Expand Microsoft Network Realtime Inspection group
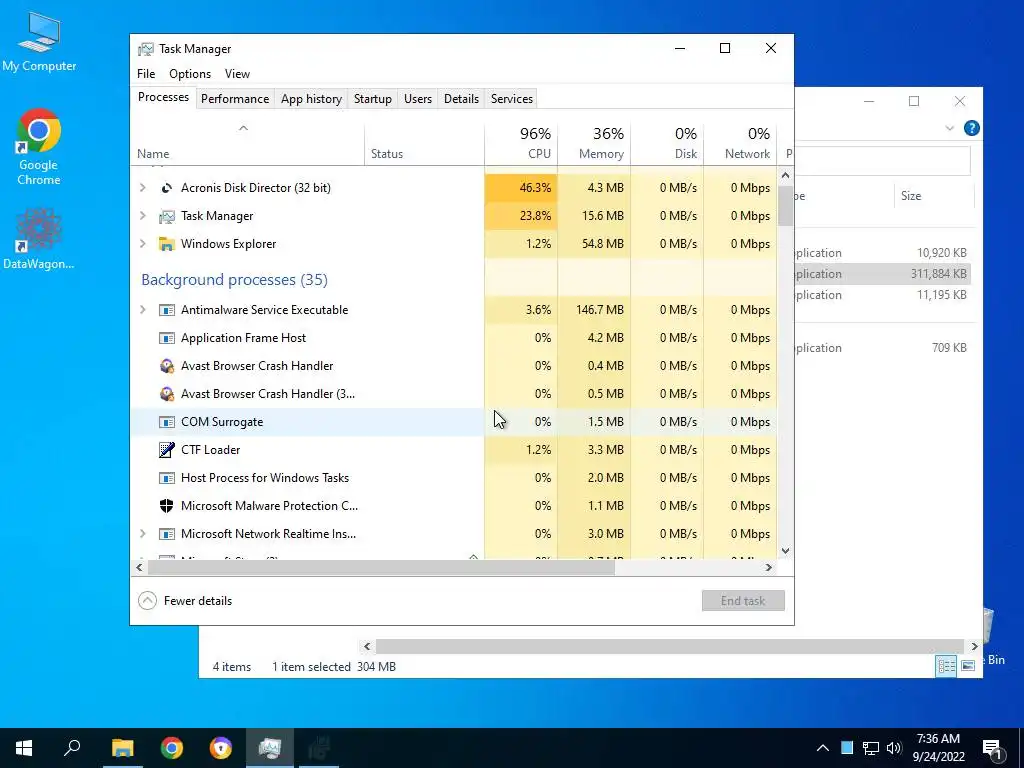The width and height of the screenshot is (1024, 768). click(x=143, y=534)
